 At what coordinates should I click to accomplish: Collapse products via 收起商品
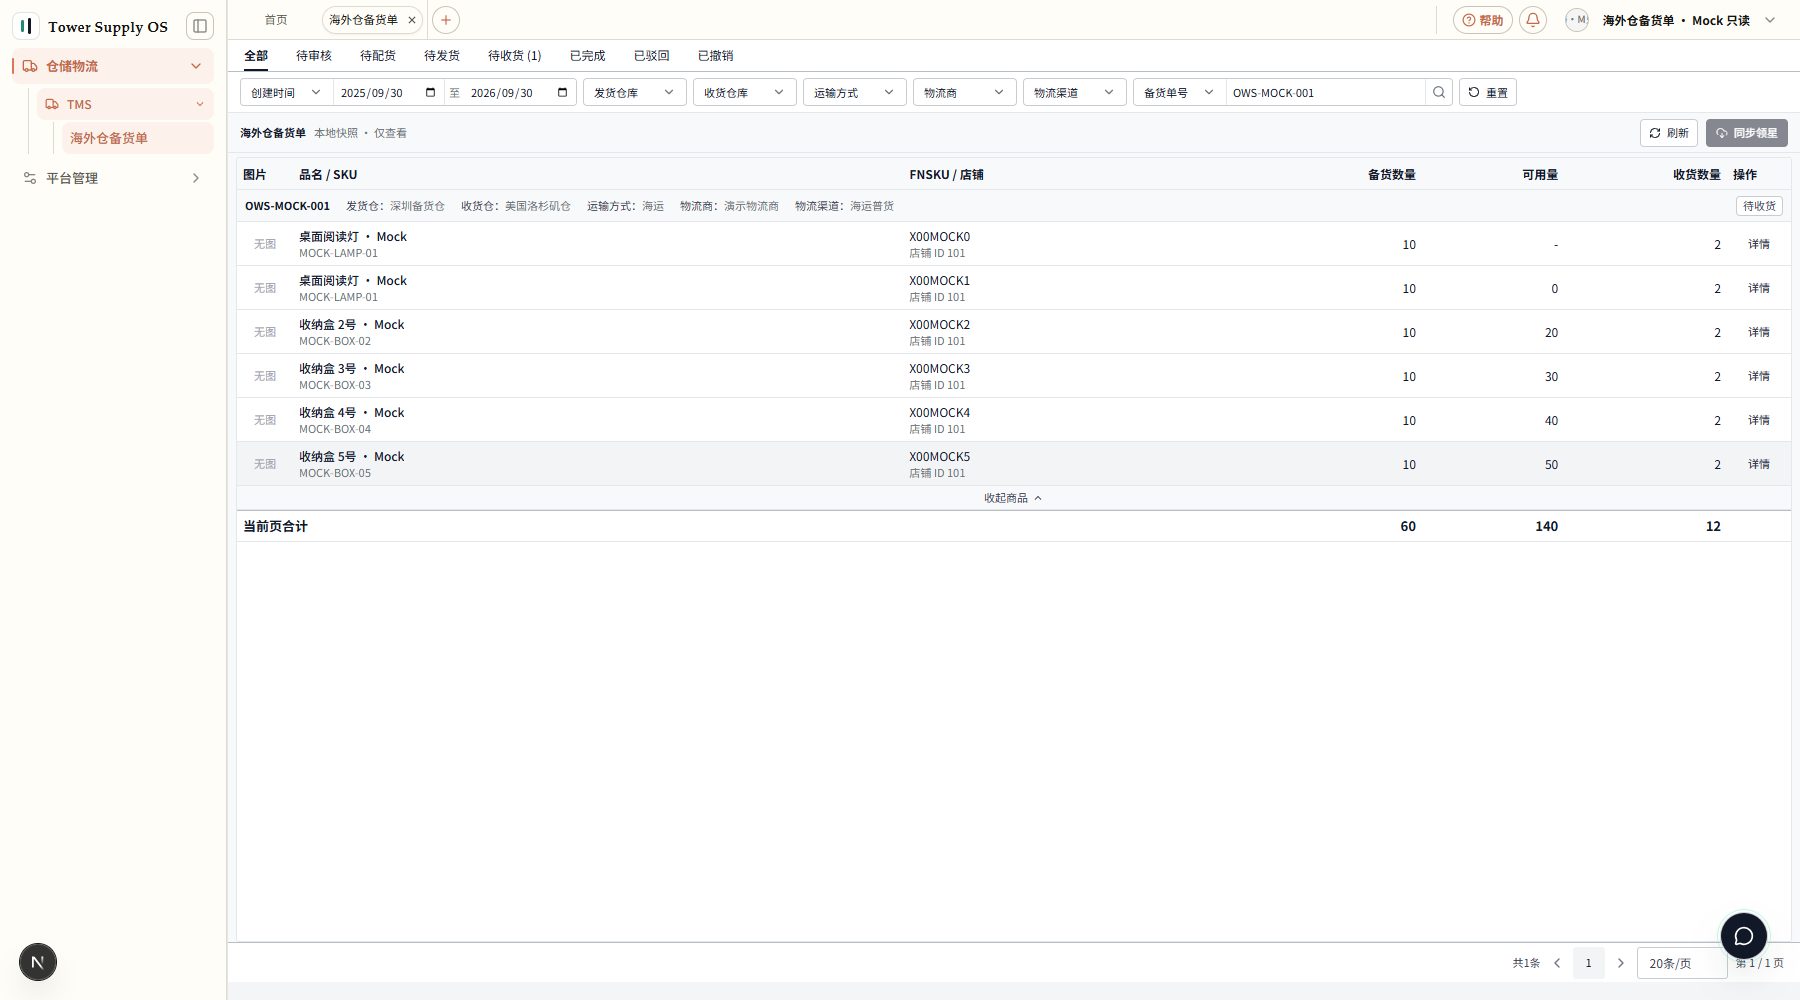pos(1013,498)
